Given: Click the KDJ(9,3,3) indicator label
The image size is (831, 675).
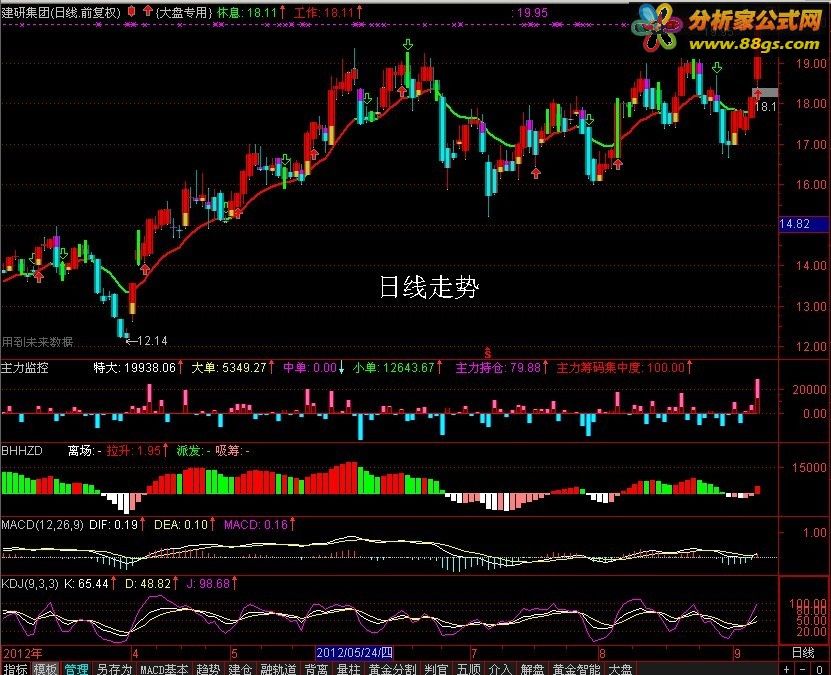Looking at the screenshot, I should (30, 583).
